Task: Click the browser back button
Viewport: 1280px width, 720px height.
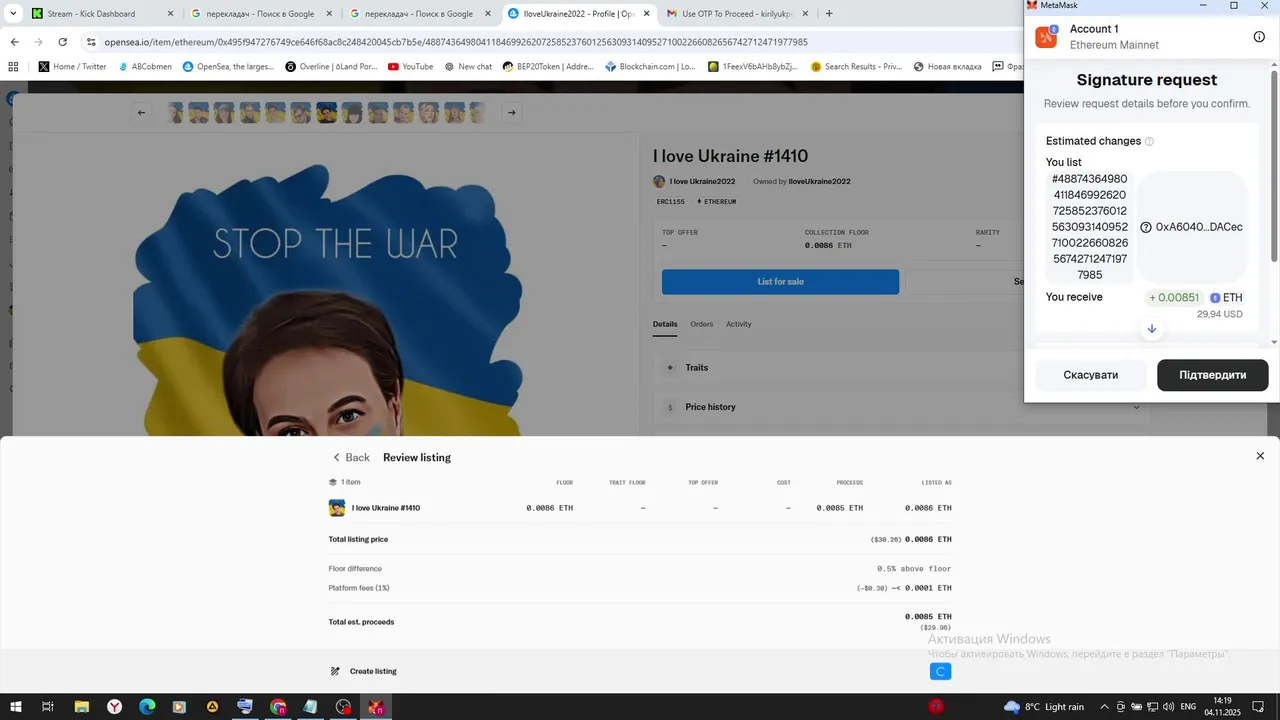Action: (x=14, y=42)
